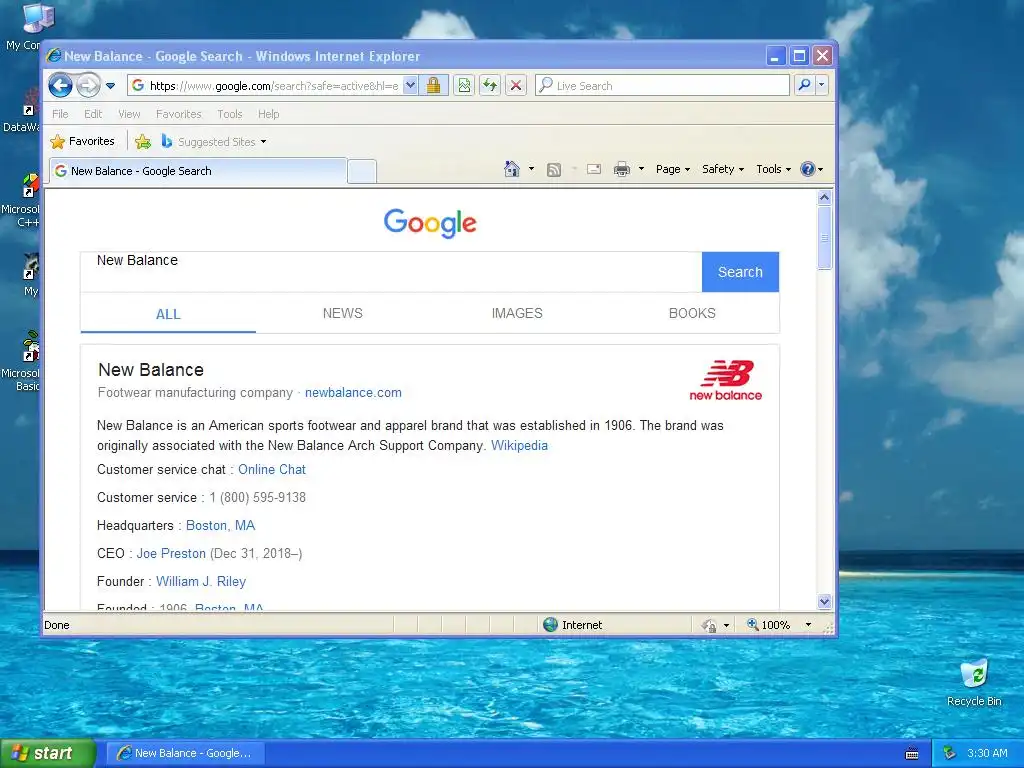Click the scrollbar up arrow
This screenshot has width=1024, height=768.
click(824, 197)
